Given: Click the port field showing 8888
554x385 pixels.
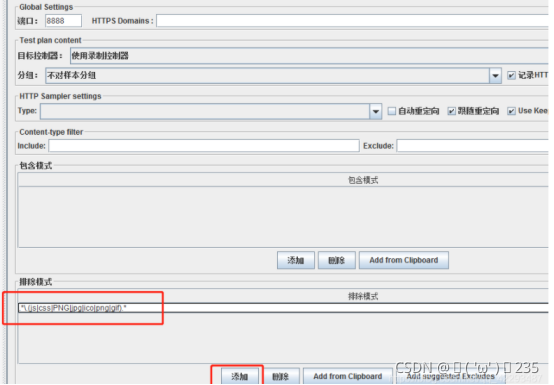Looking at the screenshot, I should [63, 21].
